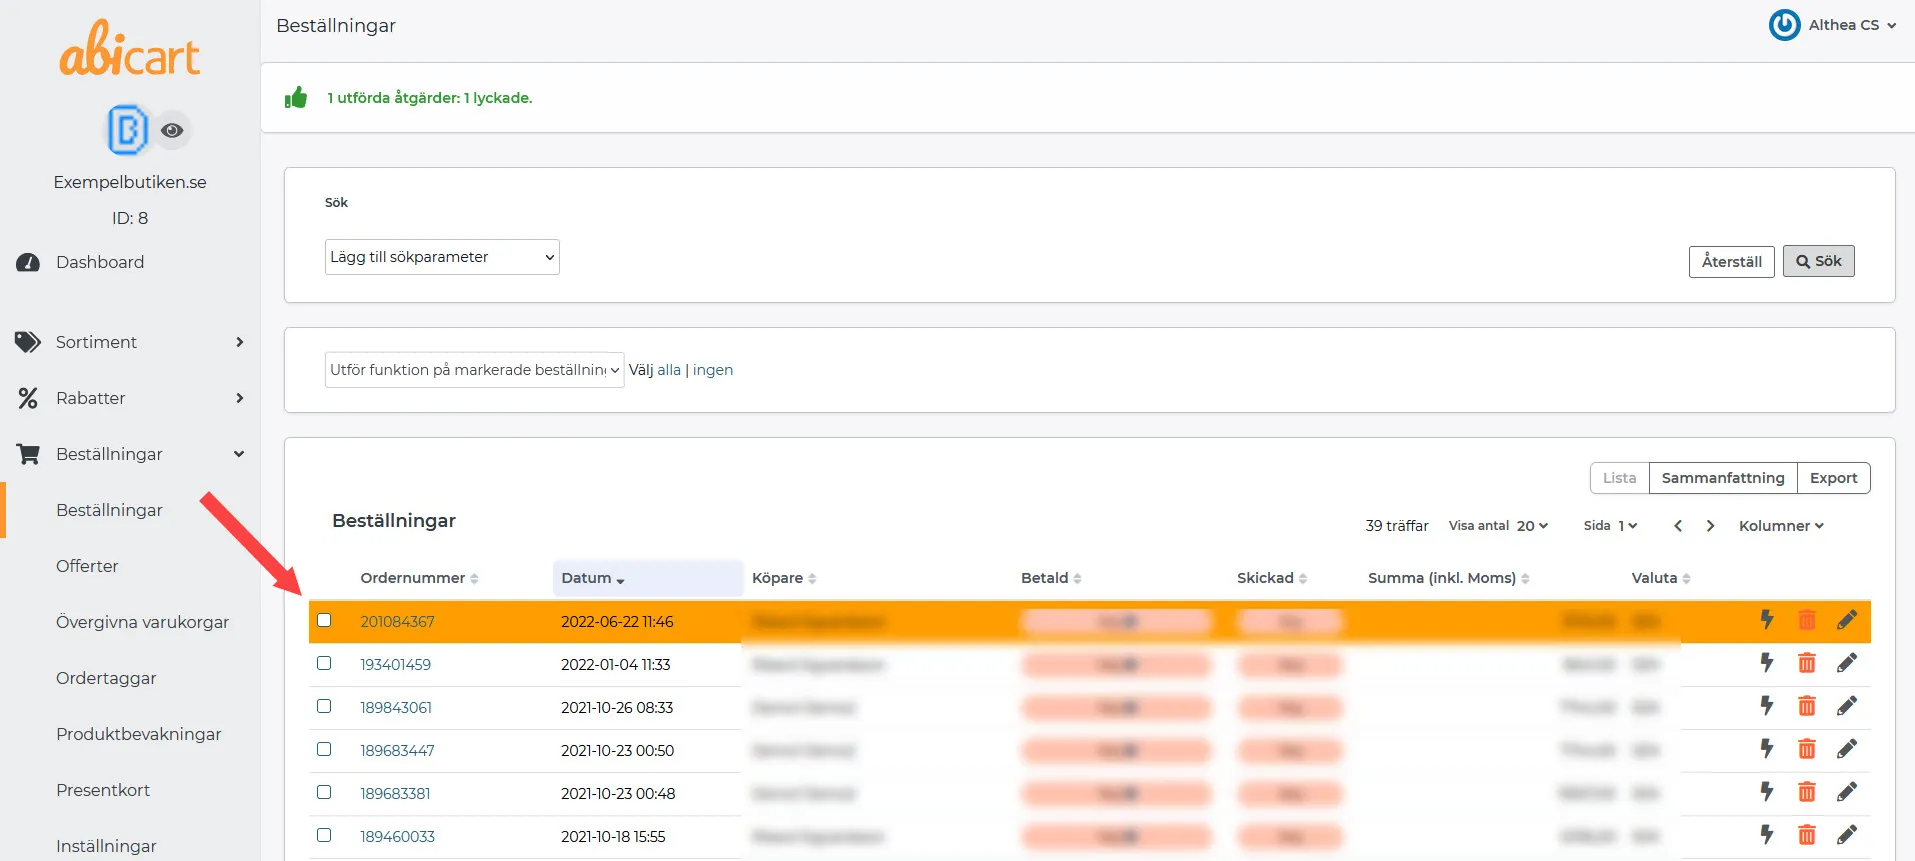Open the blue shop badge icon

[127, 130]
